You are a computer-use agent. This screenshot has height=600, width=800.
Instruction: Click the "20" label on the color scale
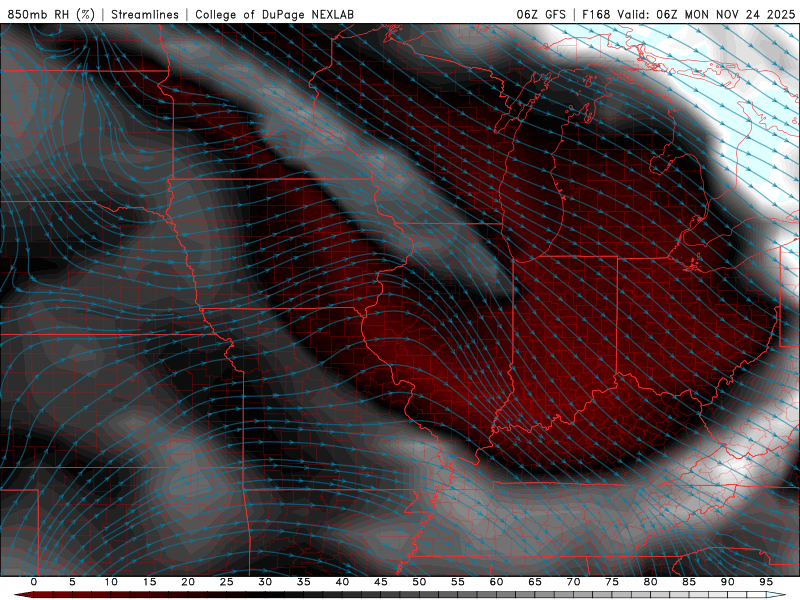(x=188, y=582)
